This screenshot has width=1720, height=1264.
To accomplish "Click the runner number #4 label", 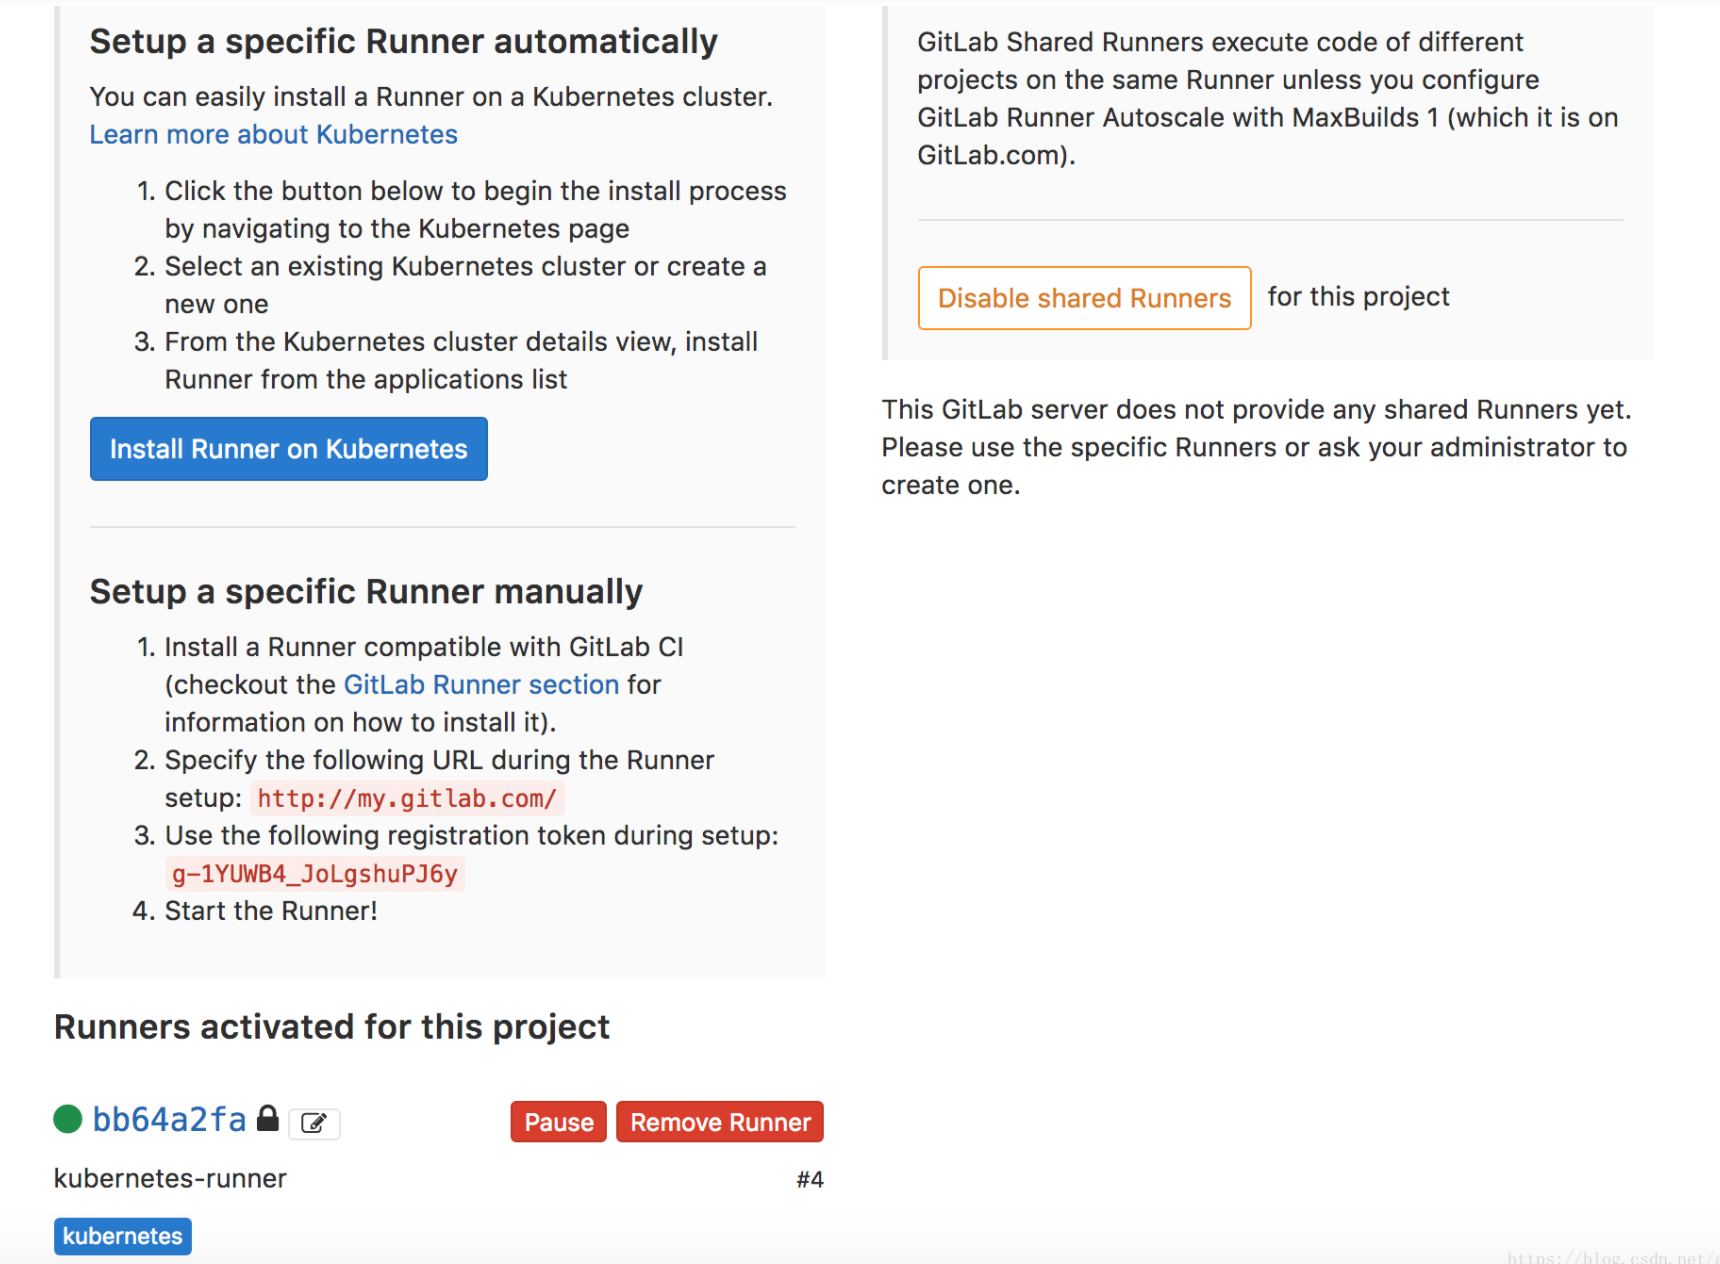I will pos(810,1180).
